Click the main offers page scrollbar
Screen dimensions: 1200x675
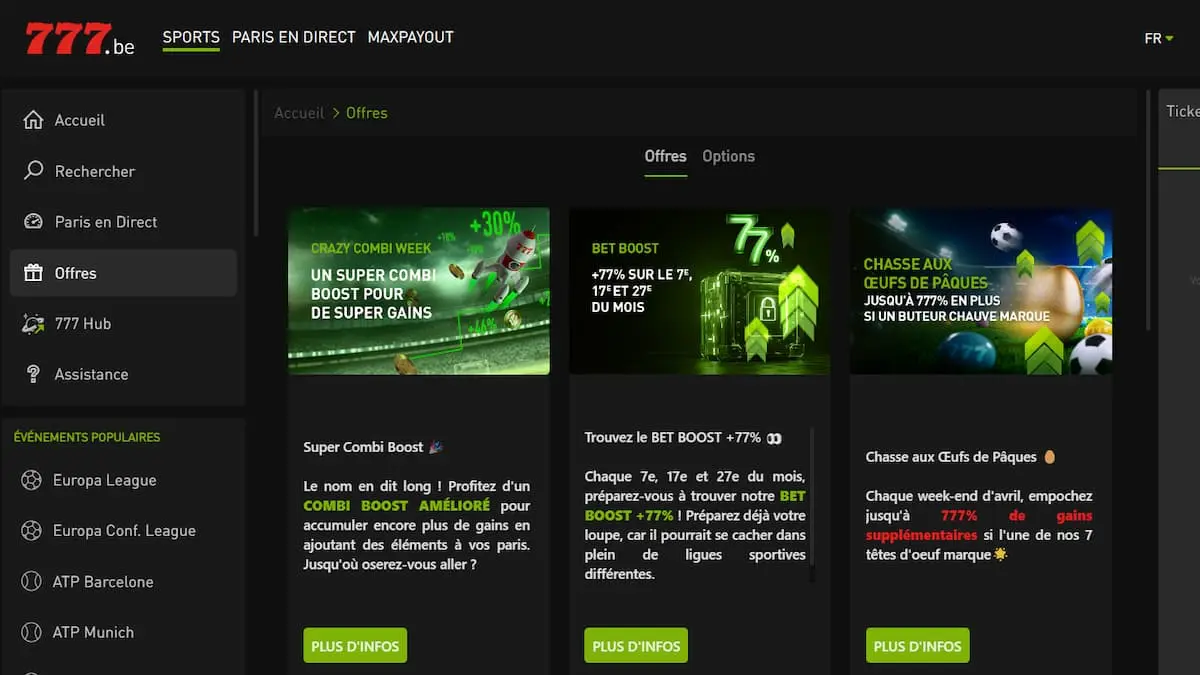click(1148, 210)
